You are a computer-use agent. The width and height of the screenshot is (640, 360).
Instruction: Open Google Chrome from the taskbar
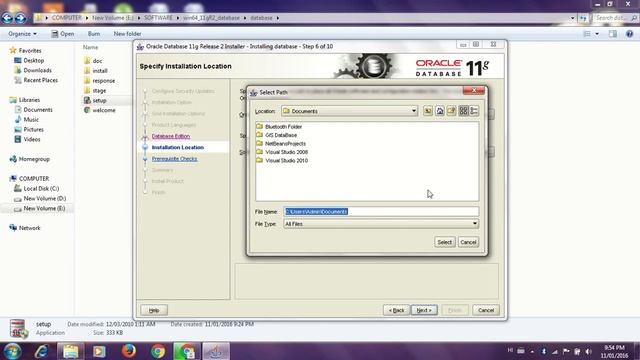158,351
